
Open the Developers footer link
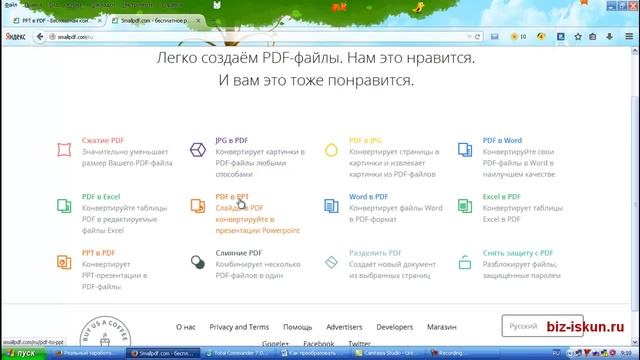pyautogui.click(x=395, y=327)
